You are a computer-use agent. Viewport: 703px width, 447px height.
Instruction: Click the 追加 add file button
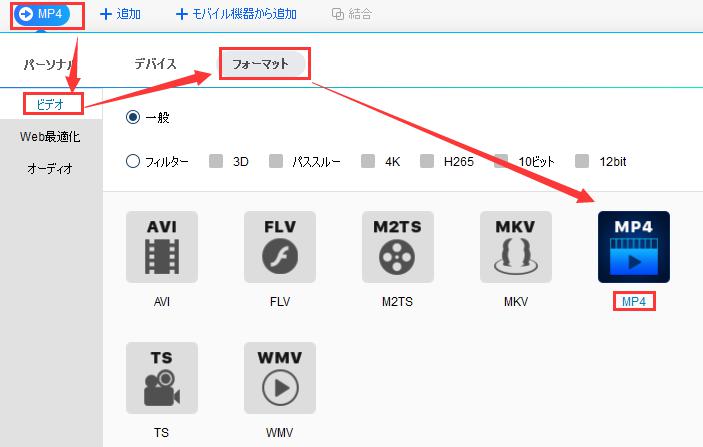pos(120,14)
